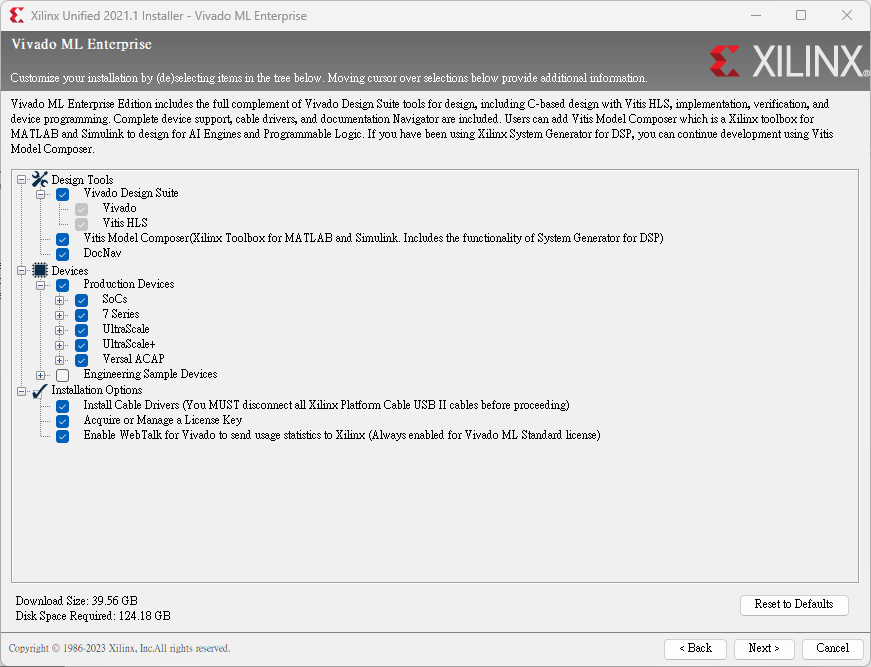Select the DocNav tree row
871x667 pixels.
(102, 253)
